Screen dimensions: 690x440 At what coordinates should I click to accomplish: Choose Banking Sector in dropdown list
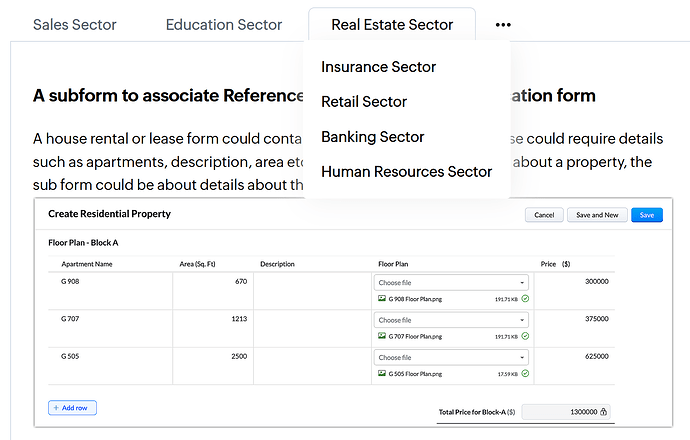point(372,137)
